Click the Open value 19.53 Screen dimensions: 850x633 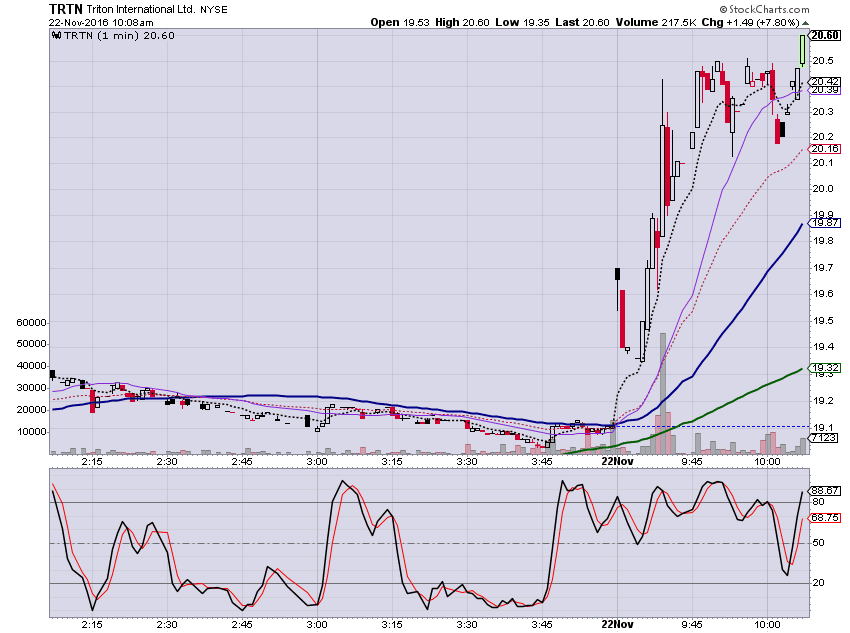416,23
